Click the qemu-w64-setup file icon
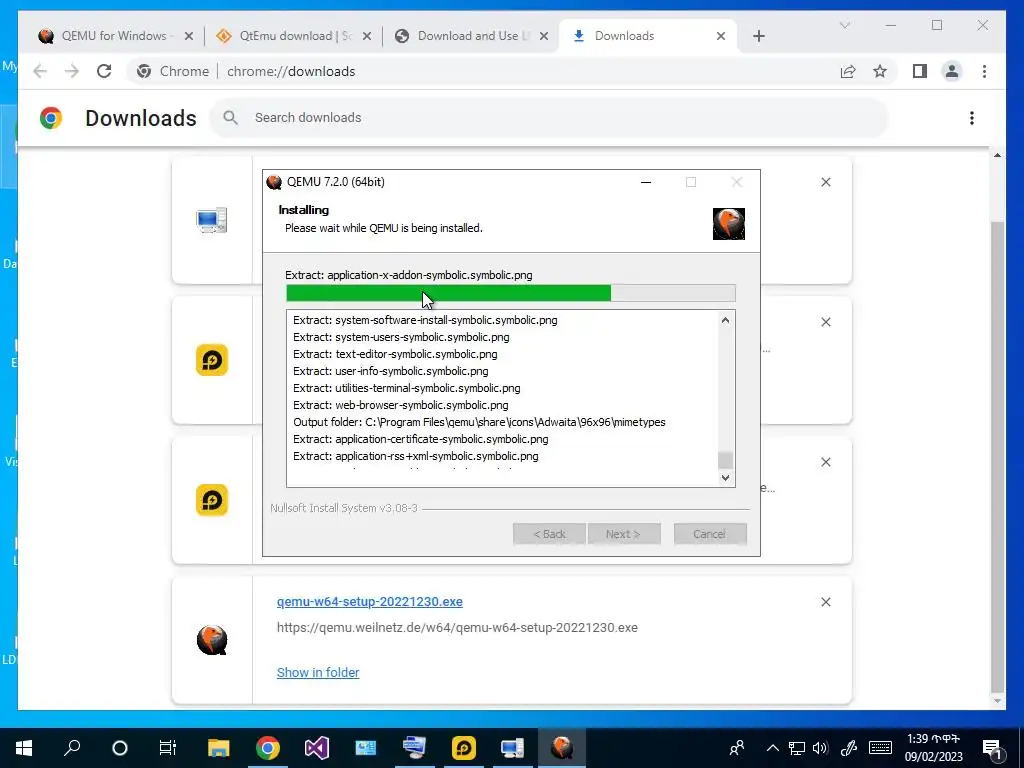The width and height of the screenshot is (1024, 768). [x=212, y=640]
